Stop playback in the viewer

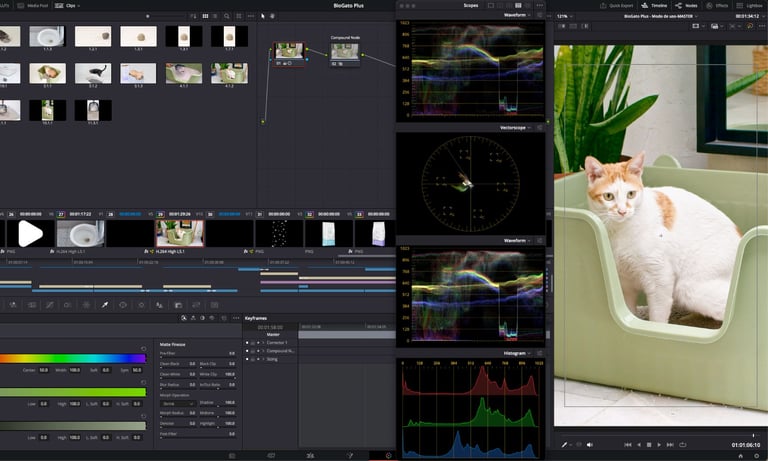click(649, 445)
